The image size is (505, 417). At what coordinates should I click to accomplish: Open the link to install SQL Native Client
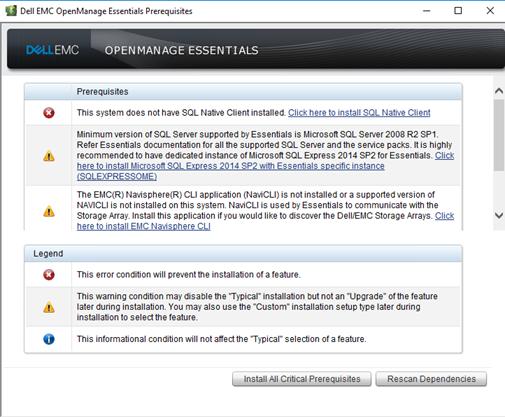click(359, 113)
